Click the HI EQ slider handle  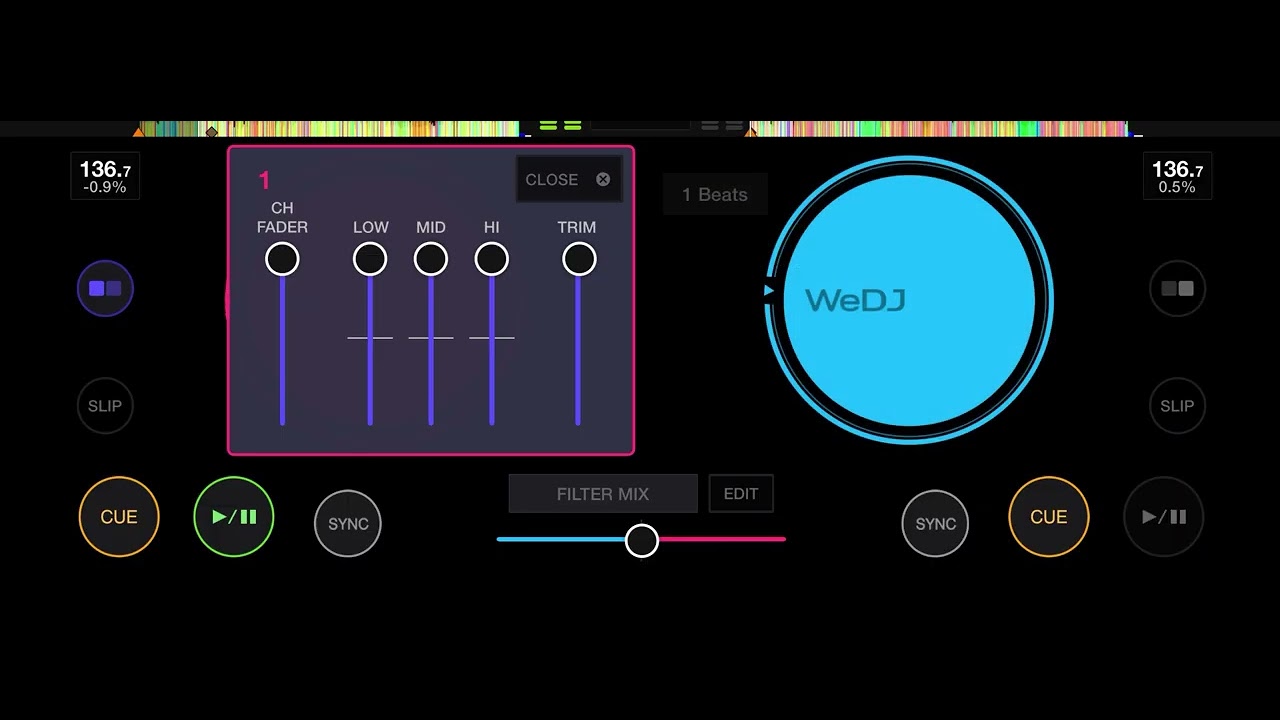click(x=492, y=260)
